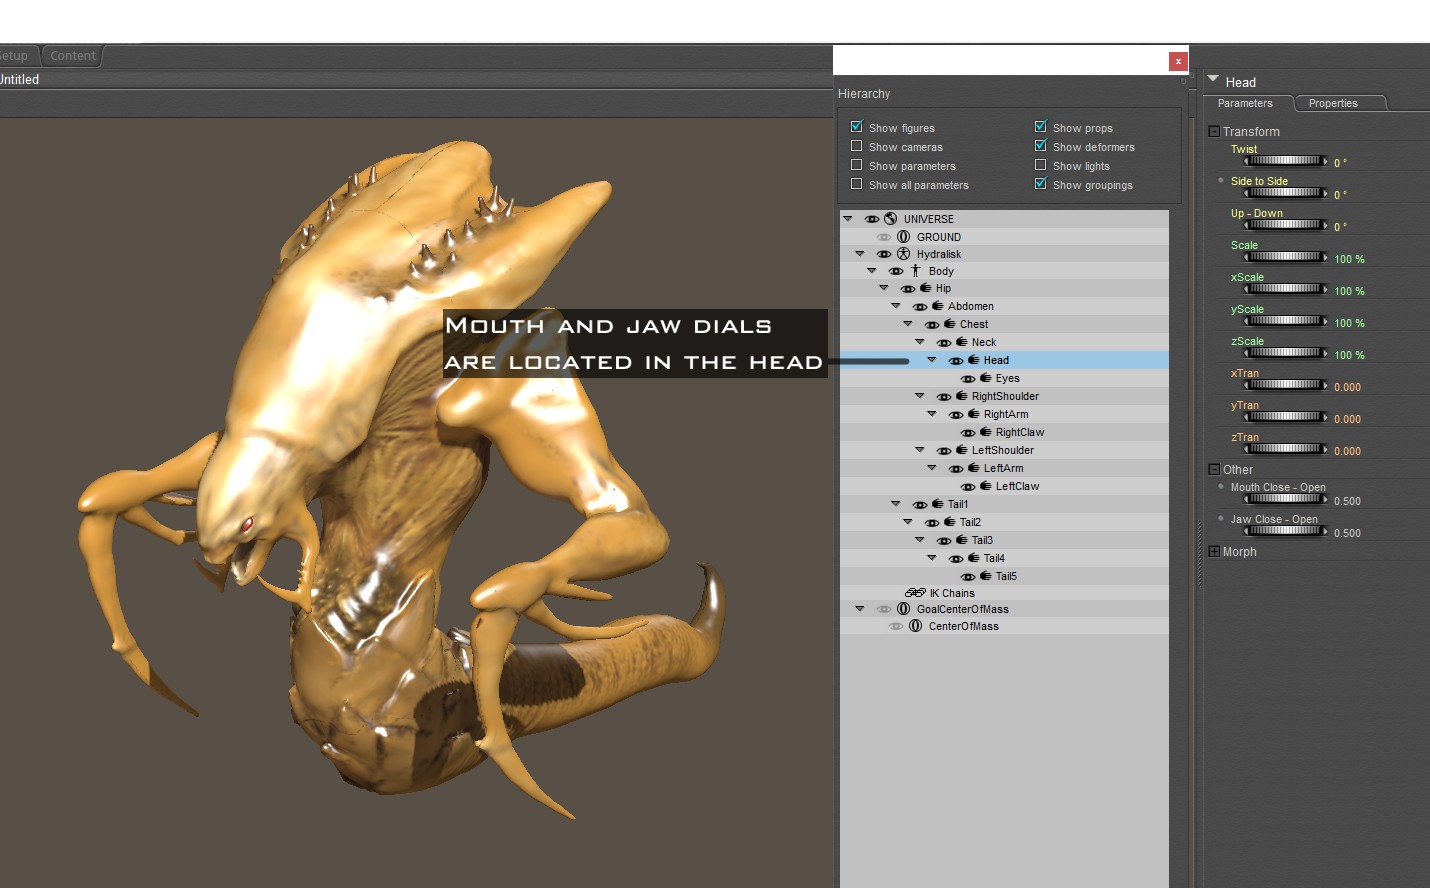This screenshot has height=888, width=1430.
Task: Open the Head actor dropdown arrow
Action: point(1213,79)
